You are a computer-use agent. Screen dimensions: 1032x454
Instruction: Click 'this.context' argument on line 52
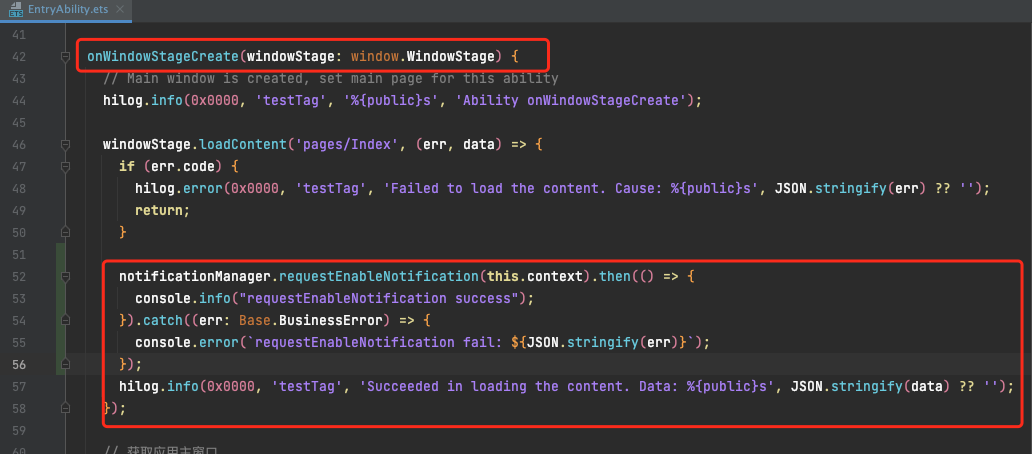click(x=533, y=276)
